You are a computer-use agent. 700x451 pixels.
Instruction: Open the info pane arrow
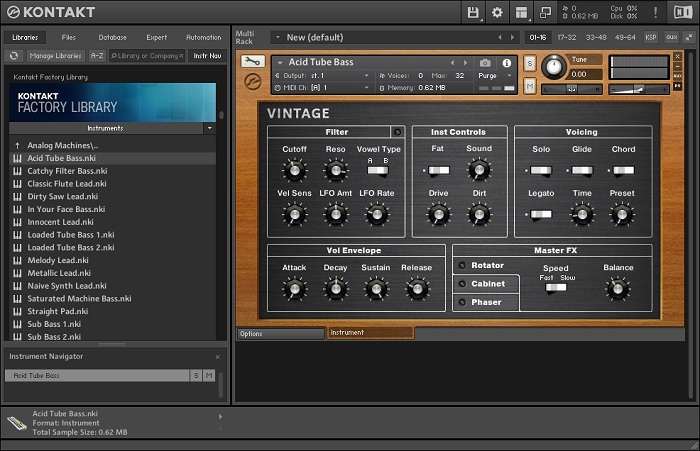220,417
